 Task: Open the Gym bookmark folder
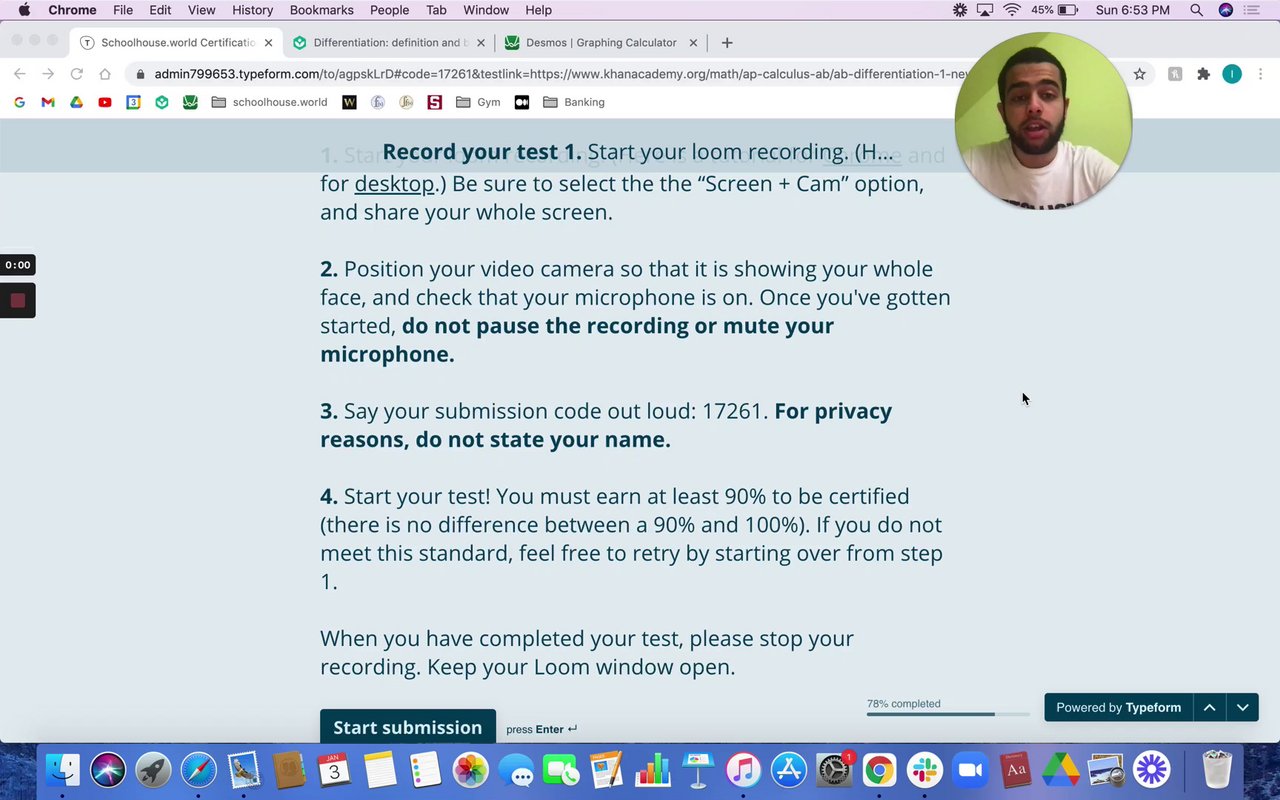[x=478, y=102]
